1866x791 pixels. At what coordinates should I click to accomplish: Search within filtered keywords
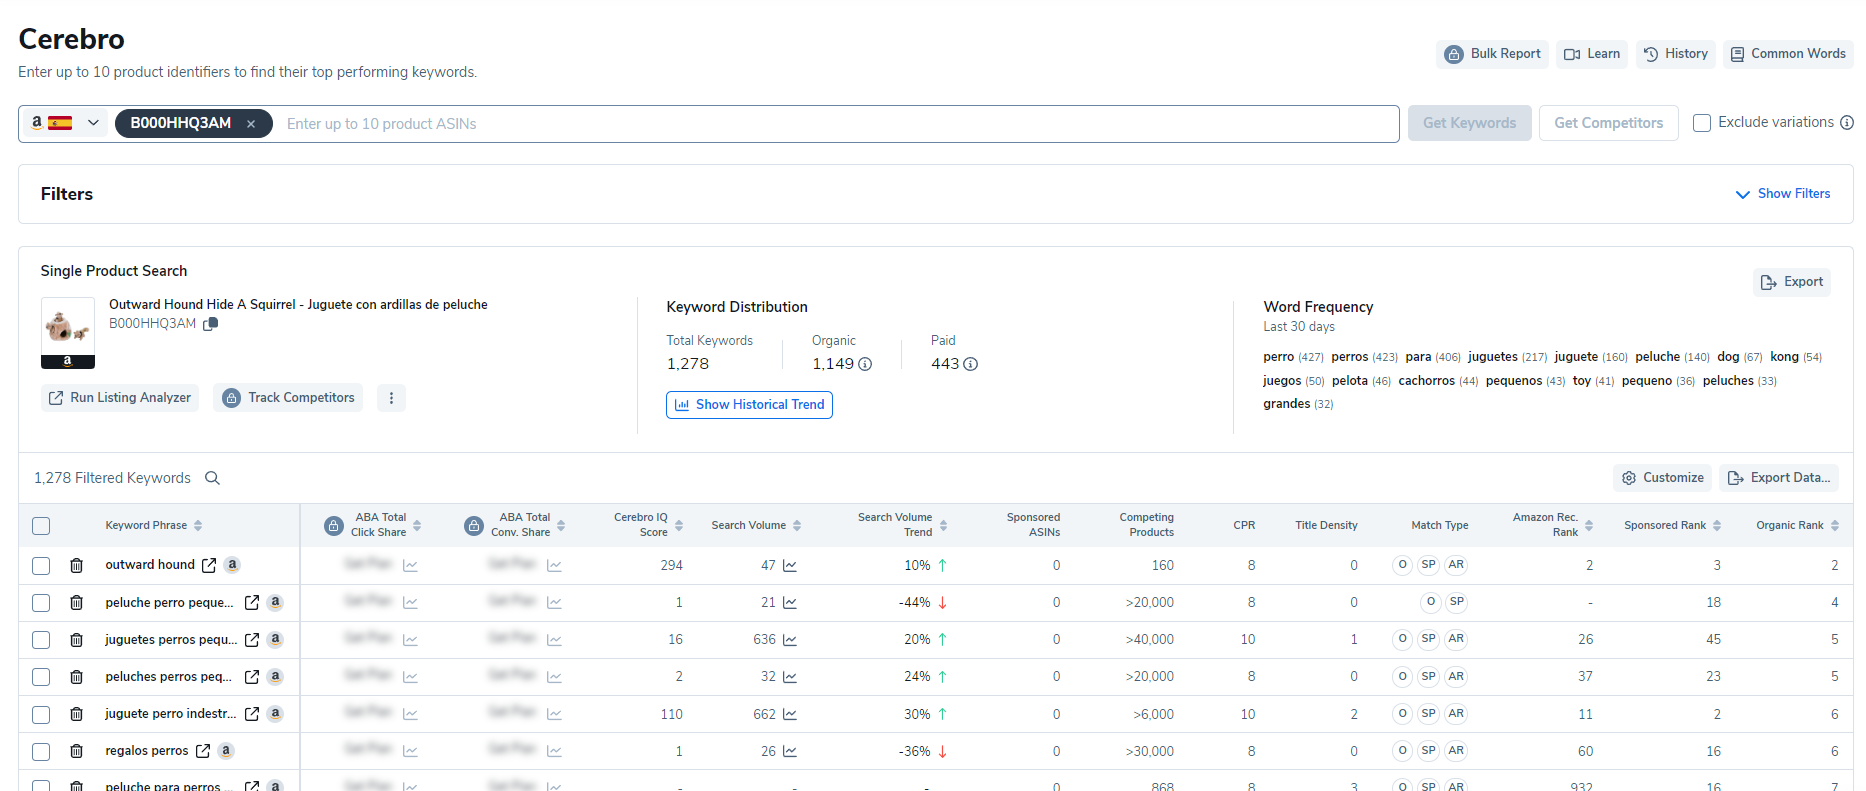tap(212, 478)
